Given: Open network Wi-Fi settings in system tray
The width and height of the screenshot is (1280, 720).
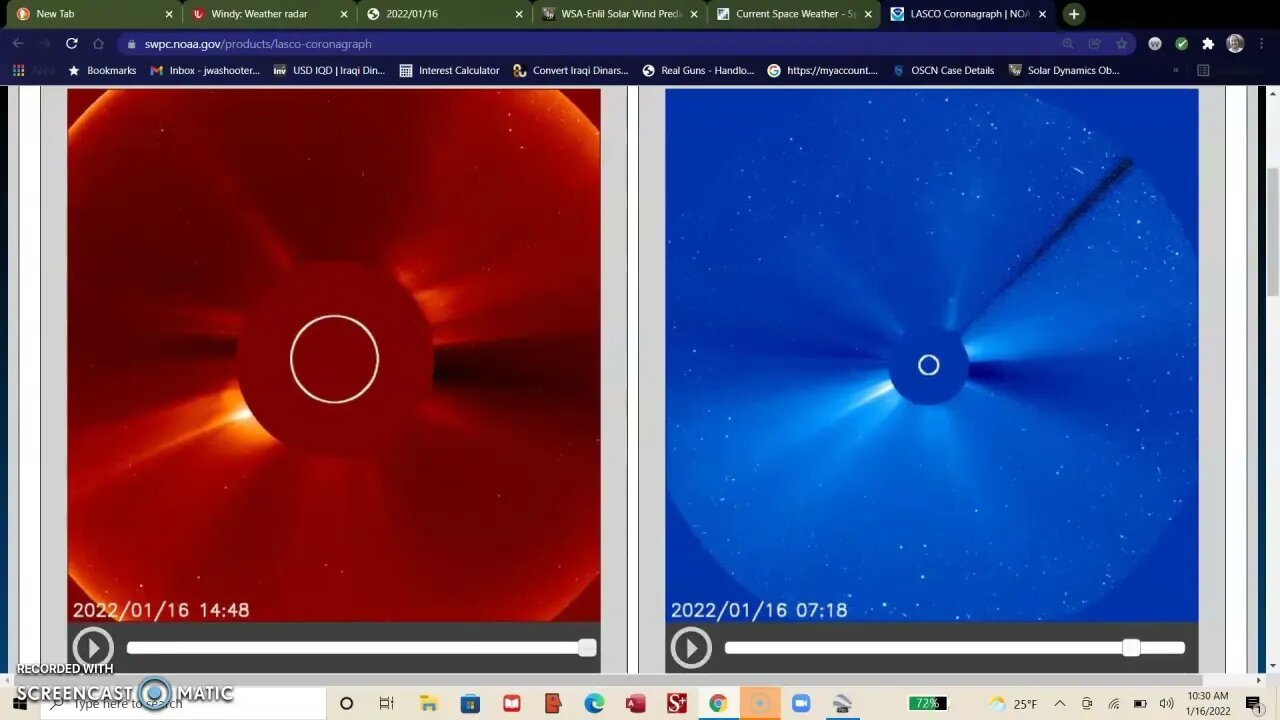Looking at the screenshot, I should click(x=1113, y=704).
